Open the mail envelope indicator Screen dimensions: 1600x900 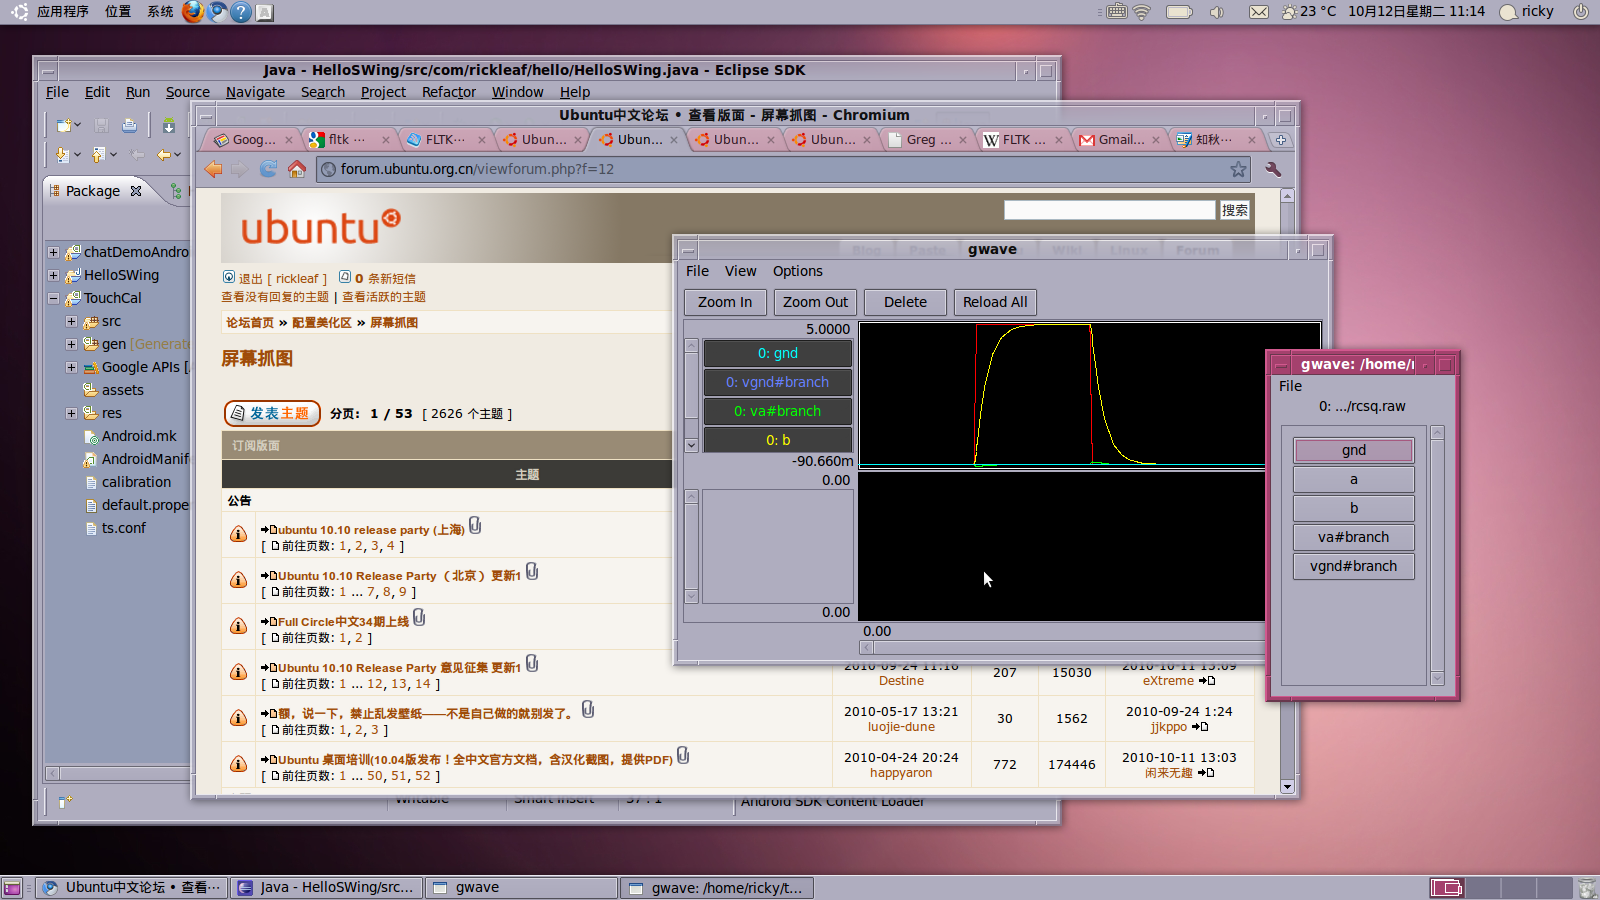[1259, 12]
